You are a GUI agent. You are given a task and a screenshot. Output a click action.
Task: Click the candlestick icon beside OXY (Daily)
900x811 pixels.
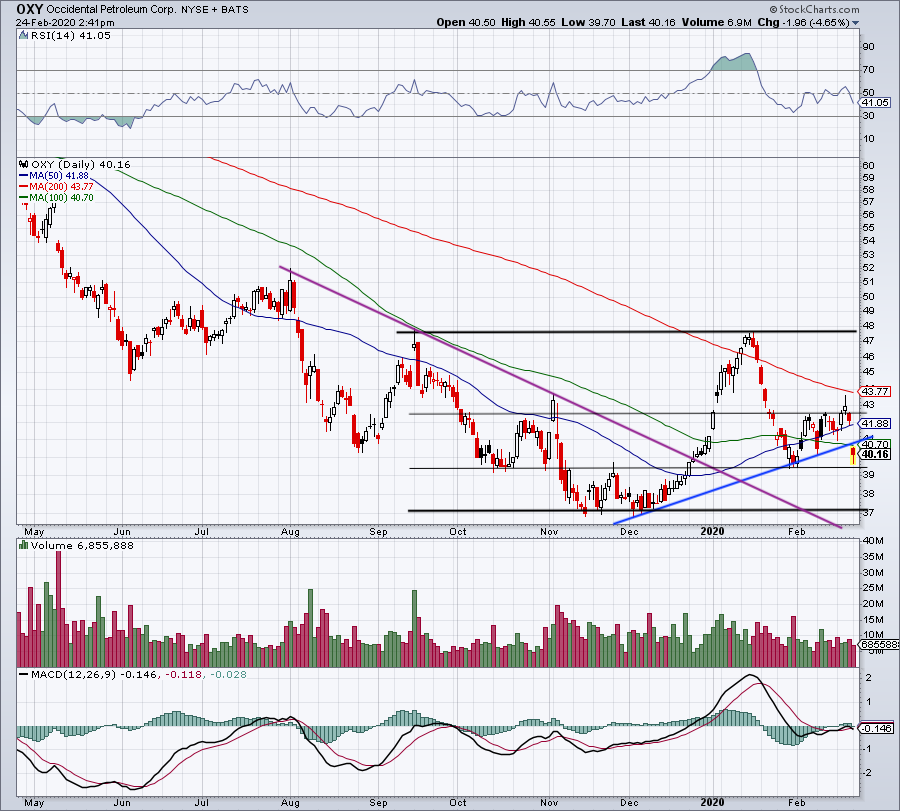click(x=24, y=164)
